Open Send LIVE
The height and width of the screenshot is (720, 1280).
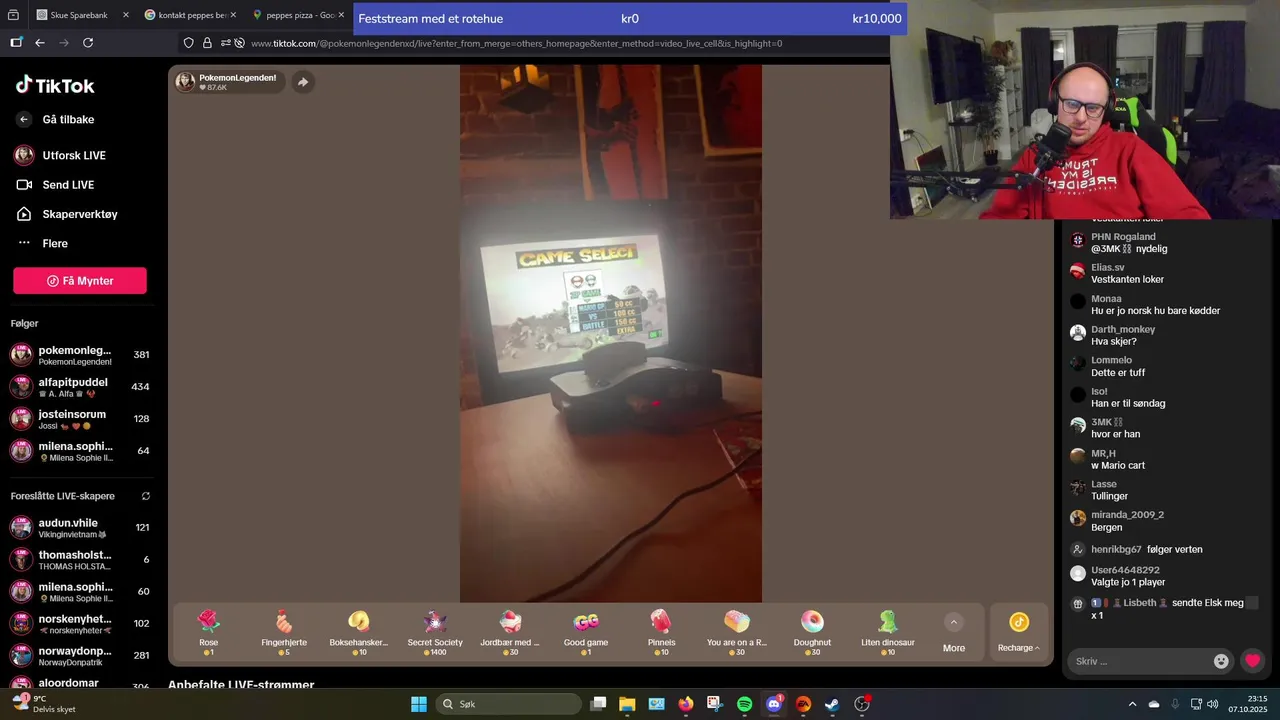pos(68,184)
